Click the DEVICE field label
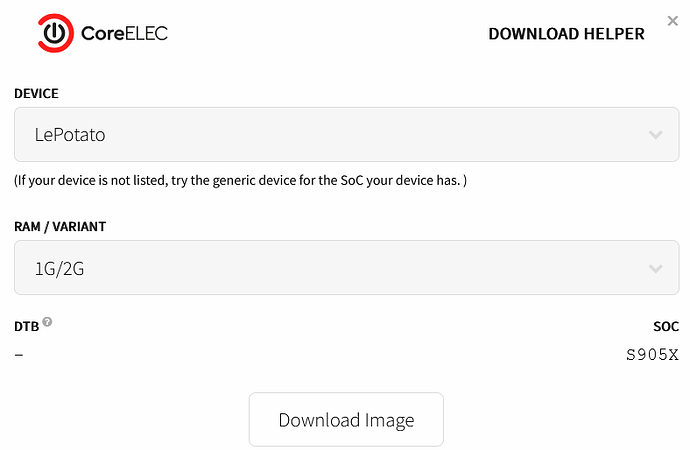Image resolution: width=690 pixels, height=450 pixels. (36, 93)
